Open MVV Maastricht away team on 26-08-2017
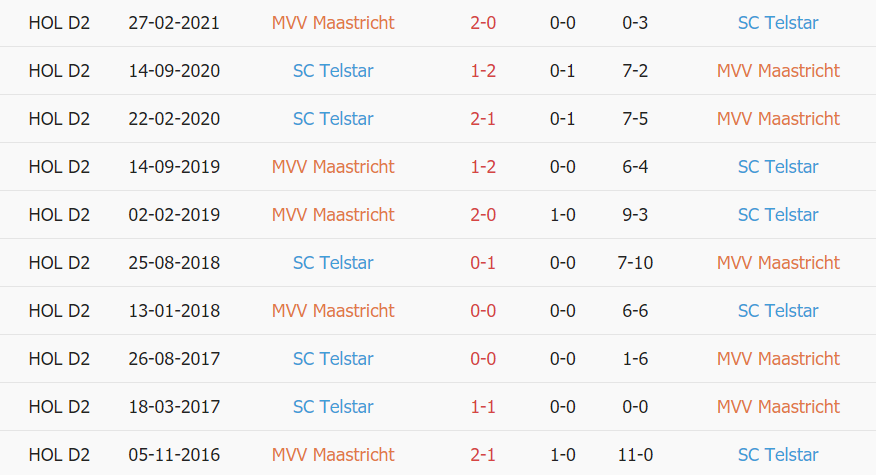876x475 pixels. pos(778,359)
